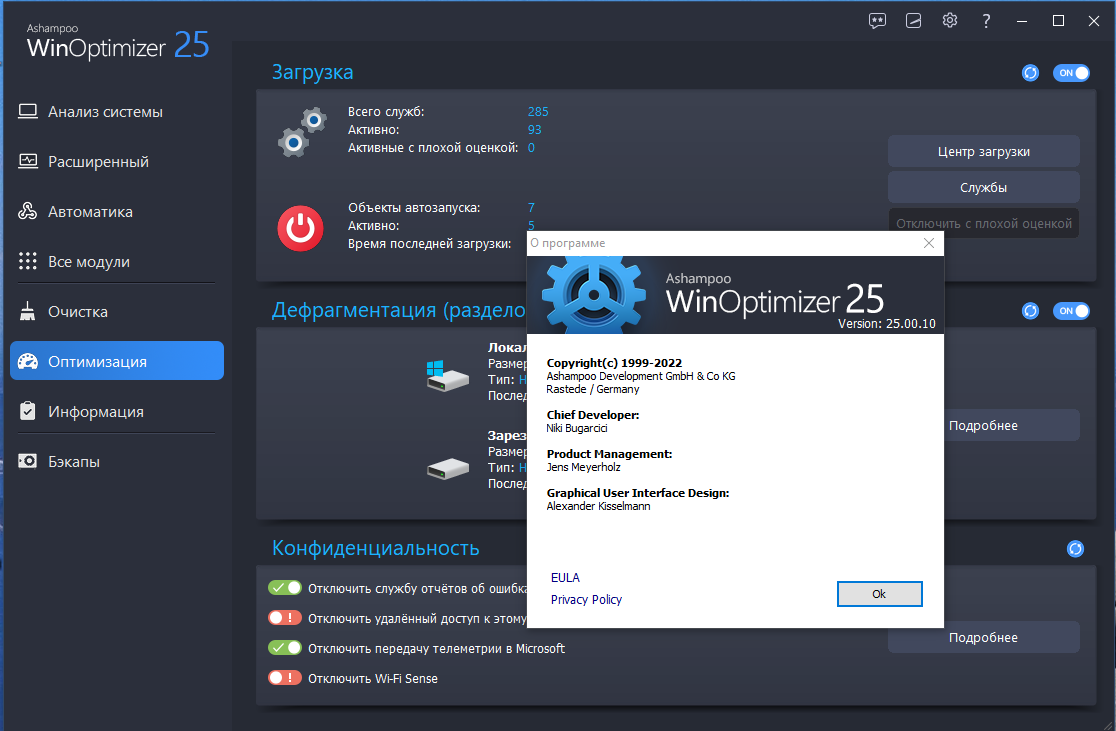Open help question mark icon
Viewport: 1116px width, 731px height.
pyautogui.click(x=986, y=21)
